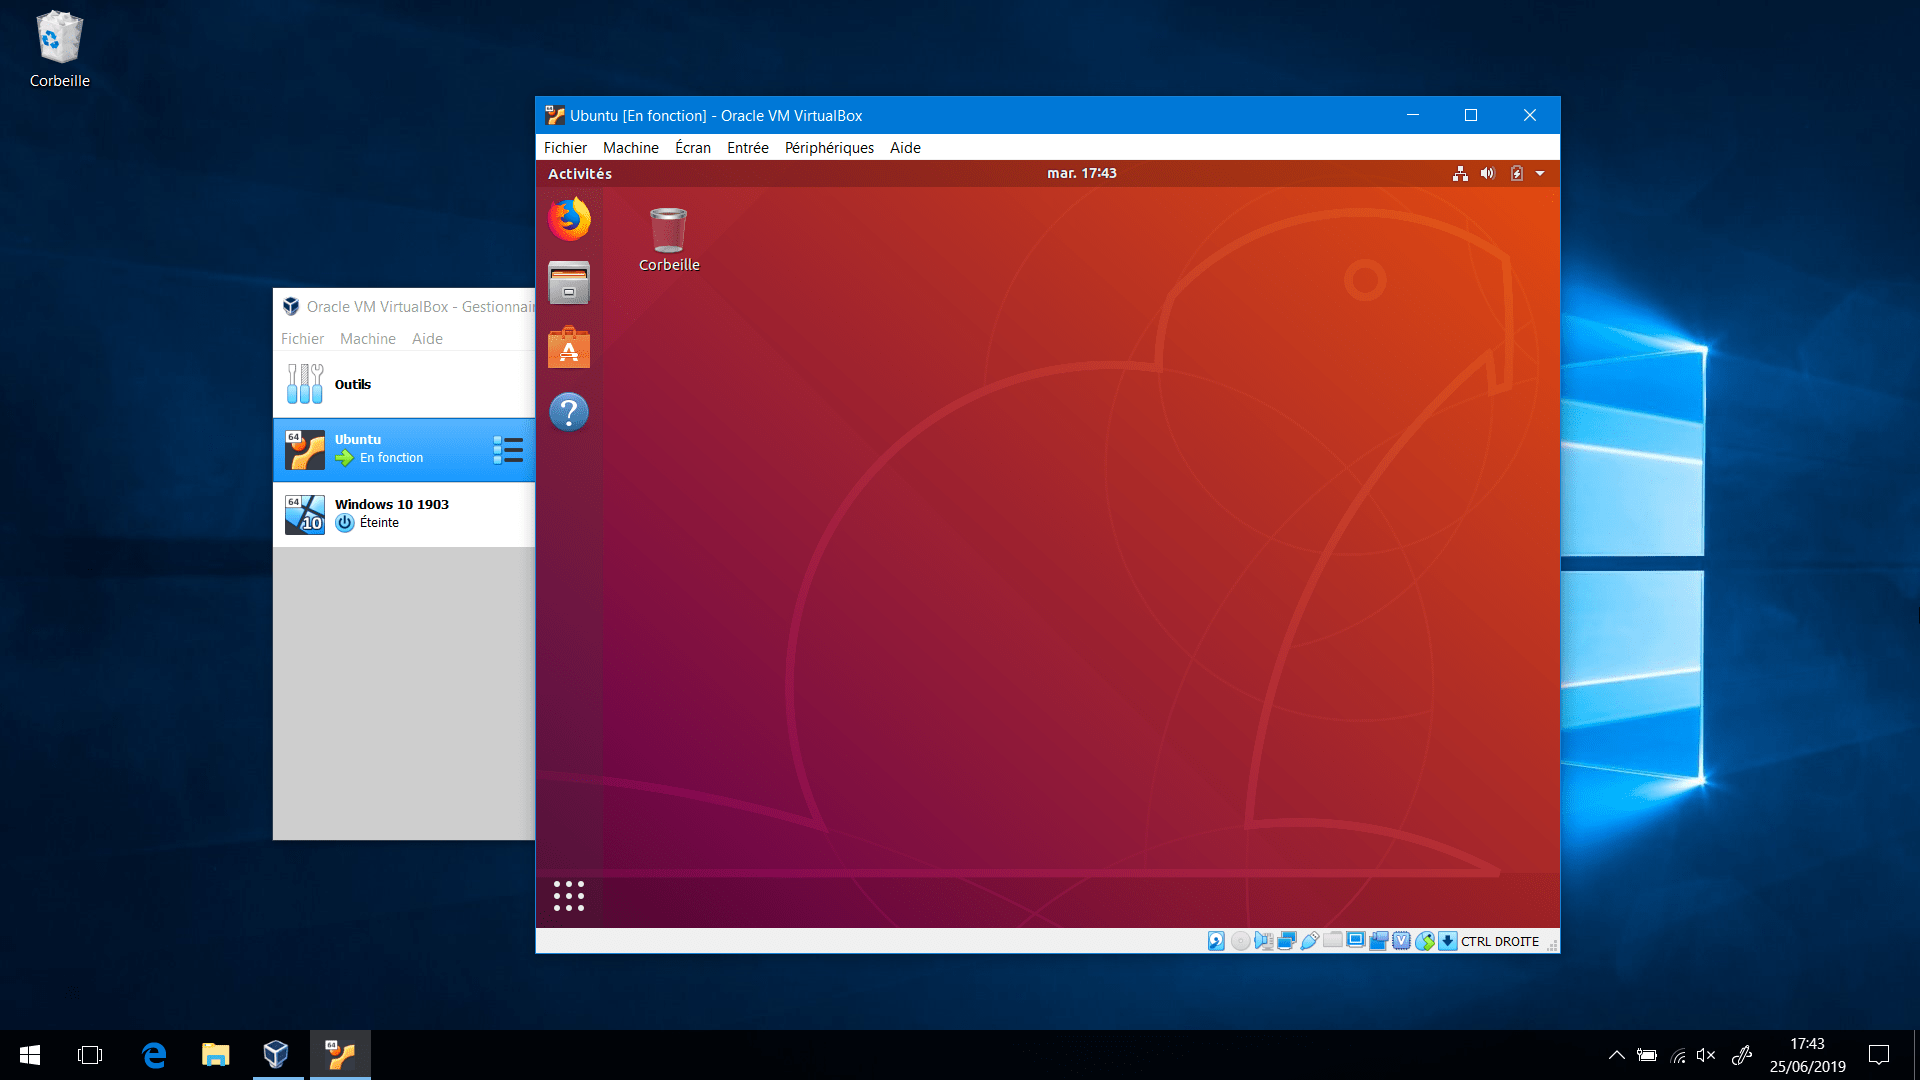Click the network adapters status icon

1287,941
